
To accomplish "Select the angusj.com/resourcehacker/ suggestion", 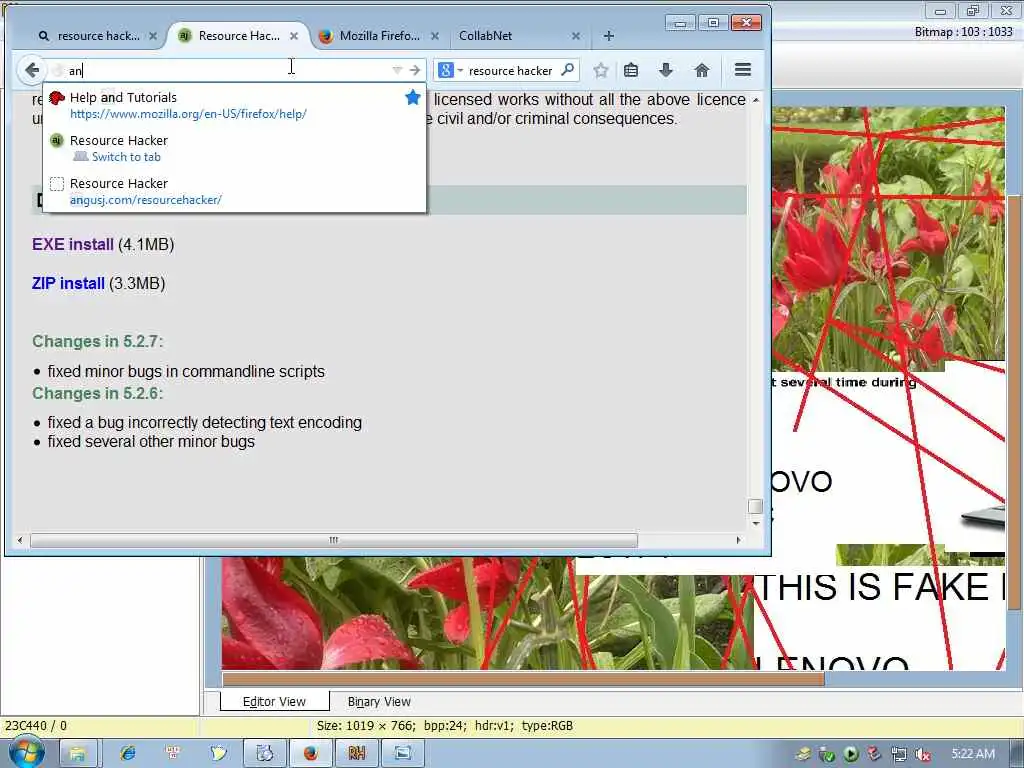I will [x=234, y=191].
